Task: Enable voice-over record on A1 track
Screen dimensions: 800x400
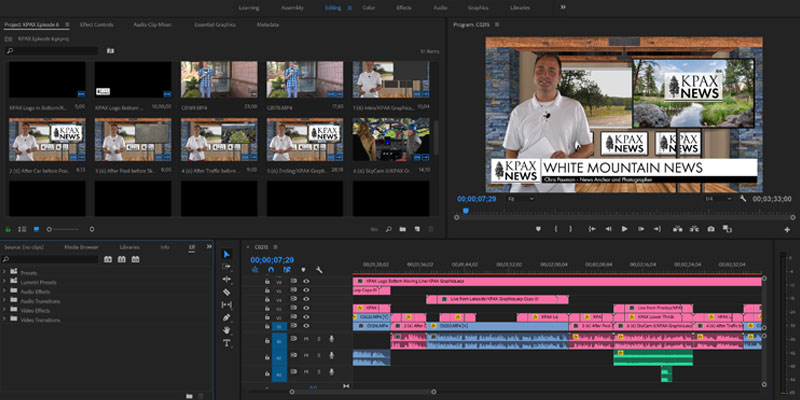Action: pos(332,339)
